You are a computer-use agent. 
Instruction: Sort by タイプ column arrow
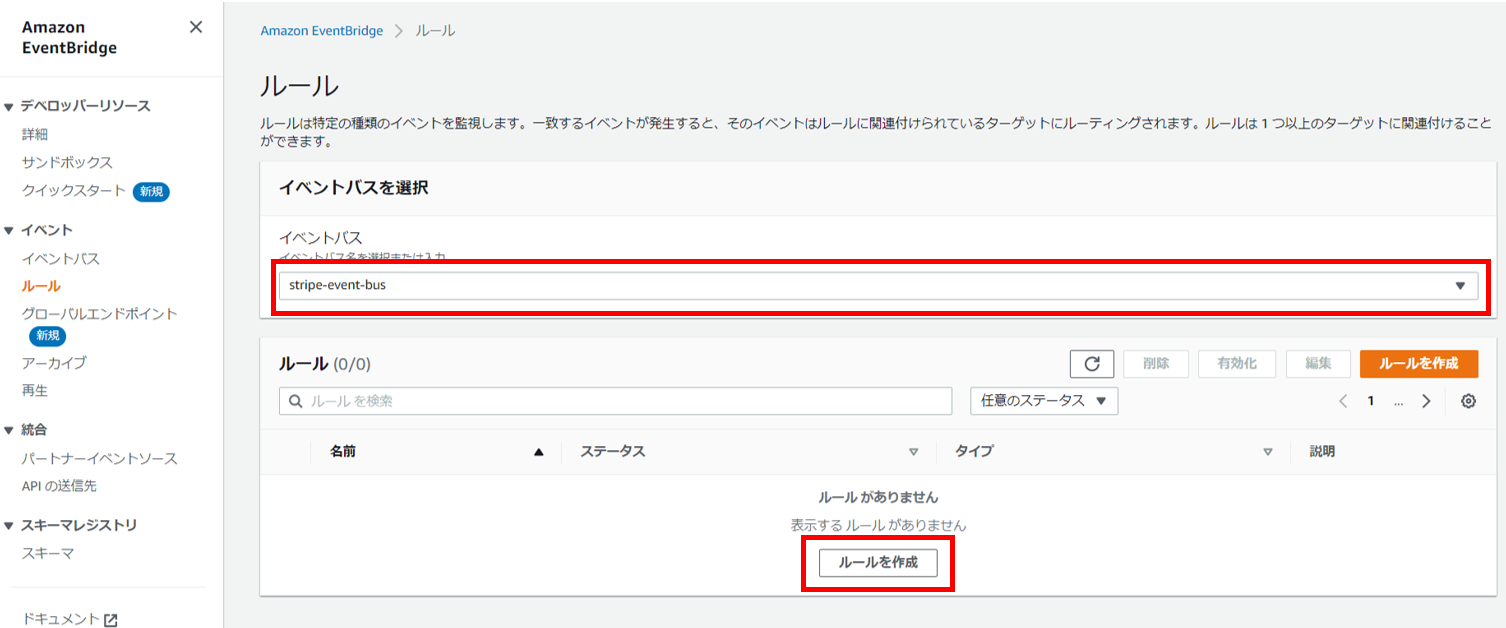(1268, 452)
